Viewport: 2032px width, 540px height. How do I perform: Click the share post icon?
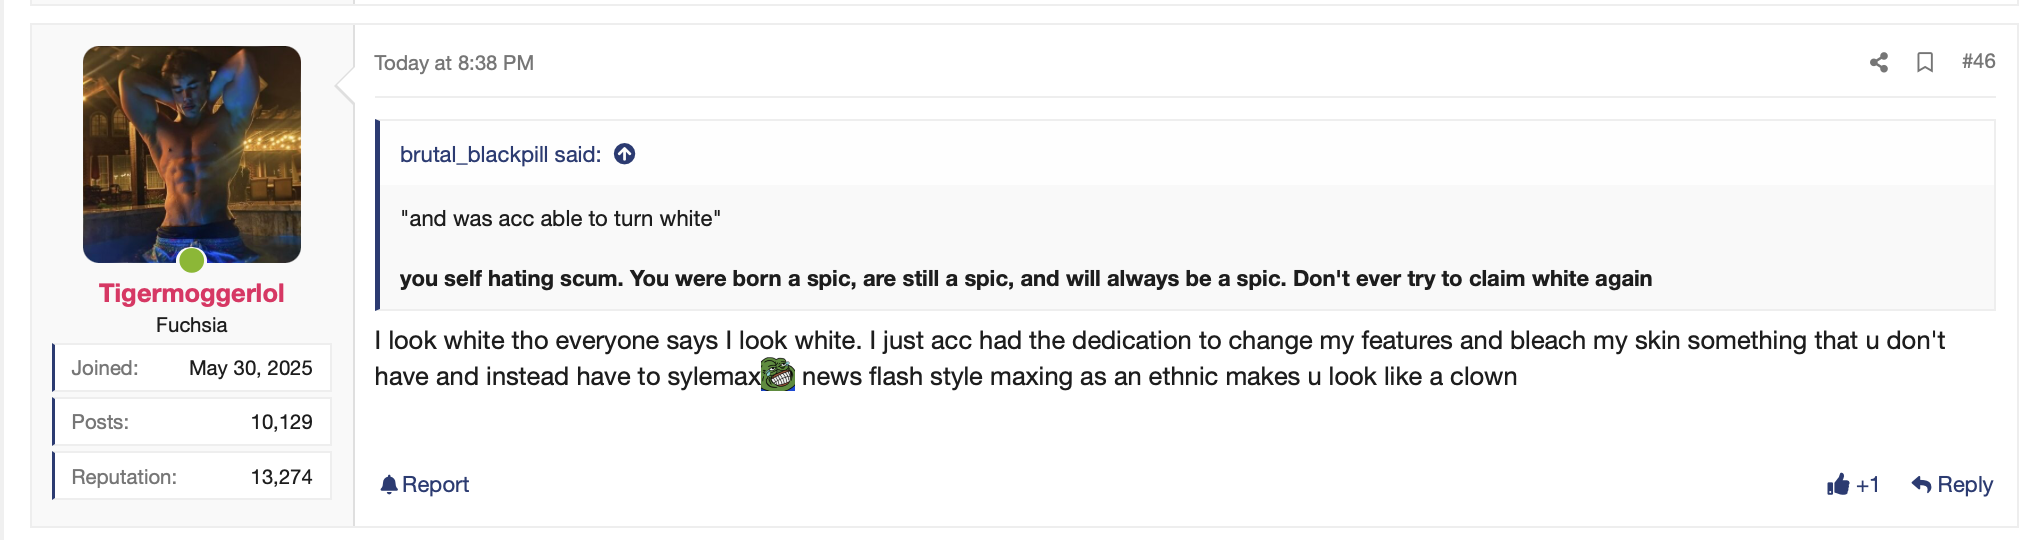[1879, 62]
